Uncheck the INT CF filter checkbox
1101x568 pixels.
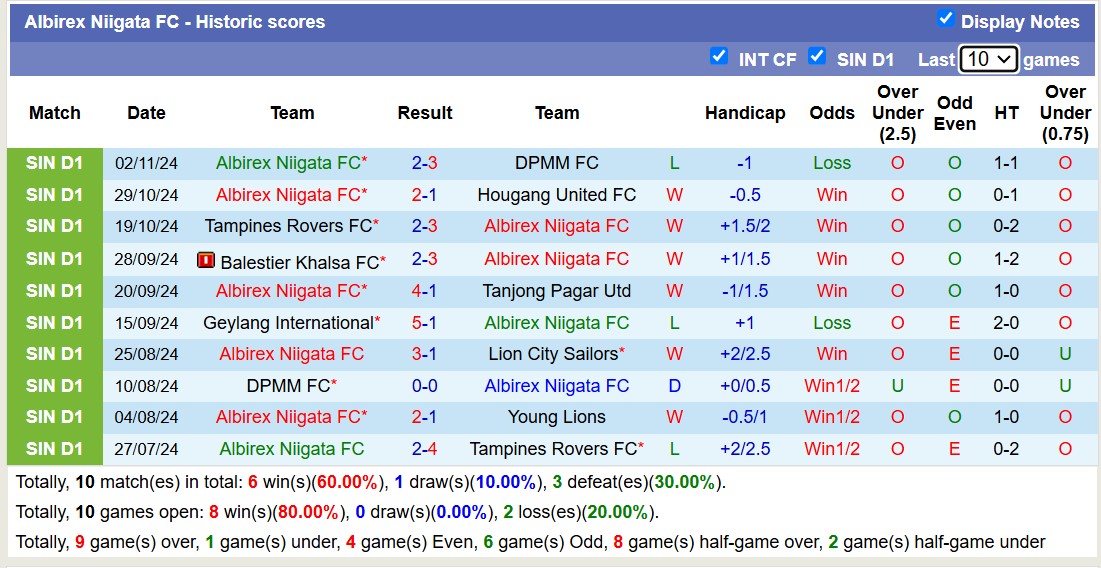pos(718,57)
